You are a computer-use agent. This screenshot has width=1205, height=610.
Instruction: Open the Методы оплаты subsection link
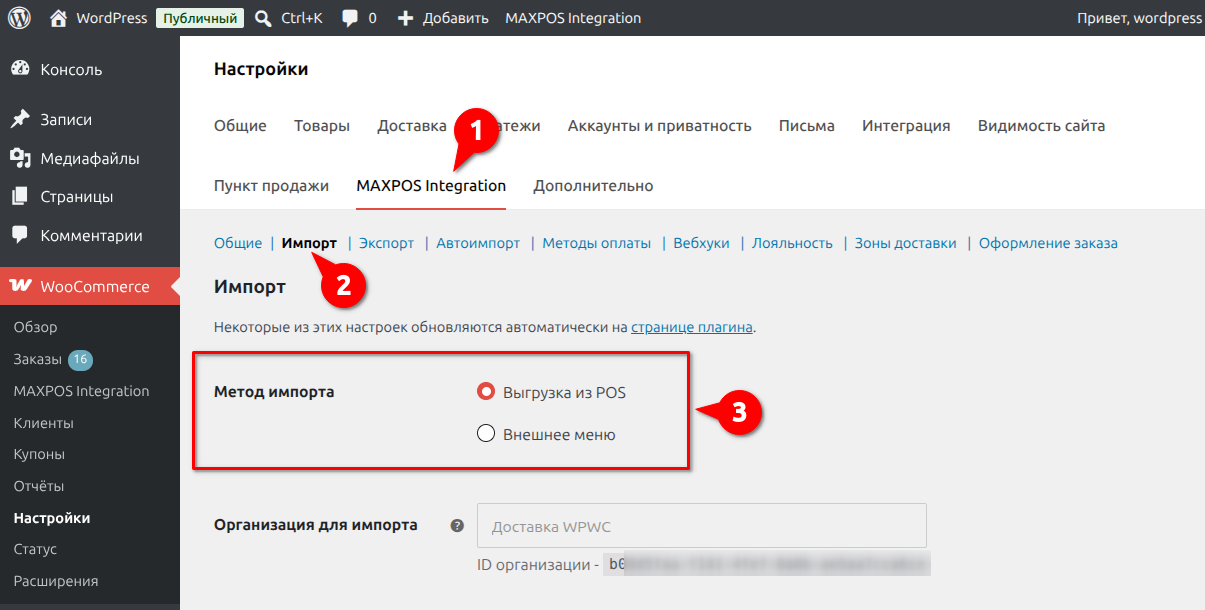(x=596, y=243)
